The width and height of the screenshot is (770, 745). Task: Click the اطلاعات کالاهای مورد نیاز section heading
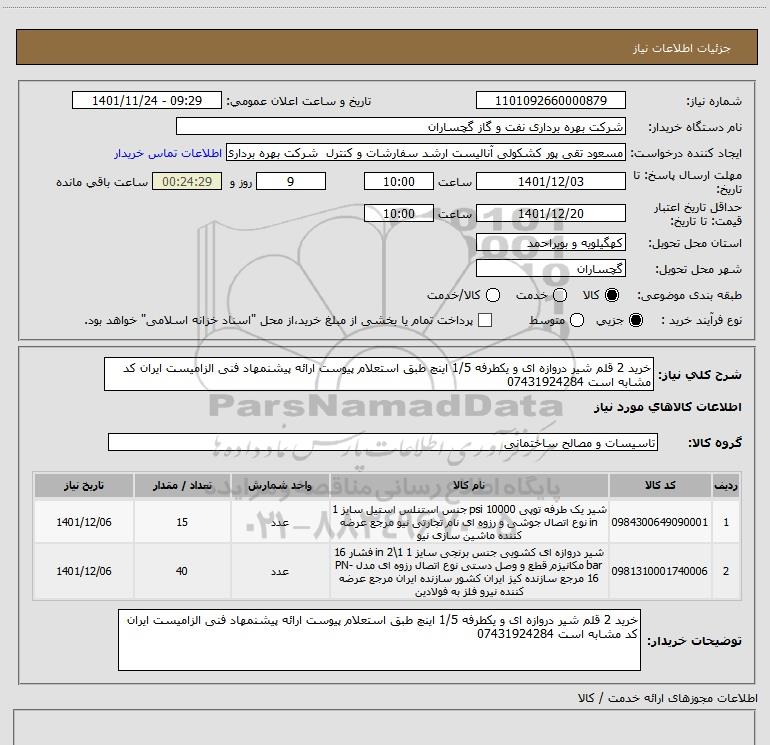click(667, 407)
